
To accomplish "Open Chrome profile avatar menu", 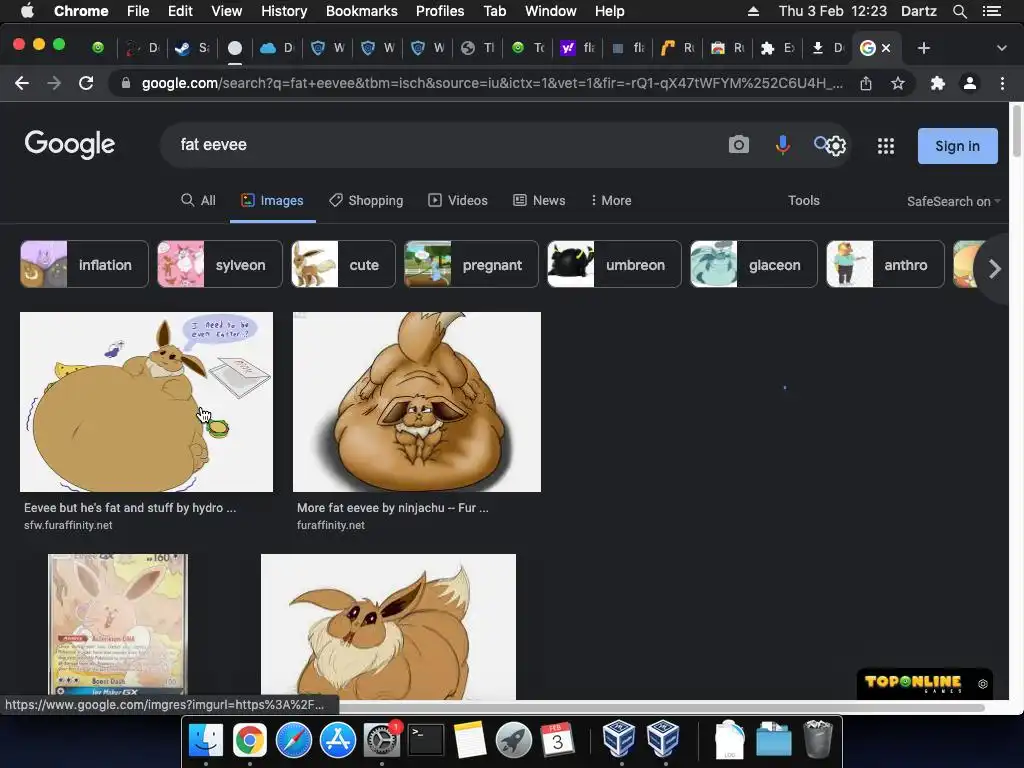I will tap(970, 83).
